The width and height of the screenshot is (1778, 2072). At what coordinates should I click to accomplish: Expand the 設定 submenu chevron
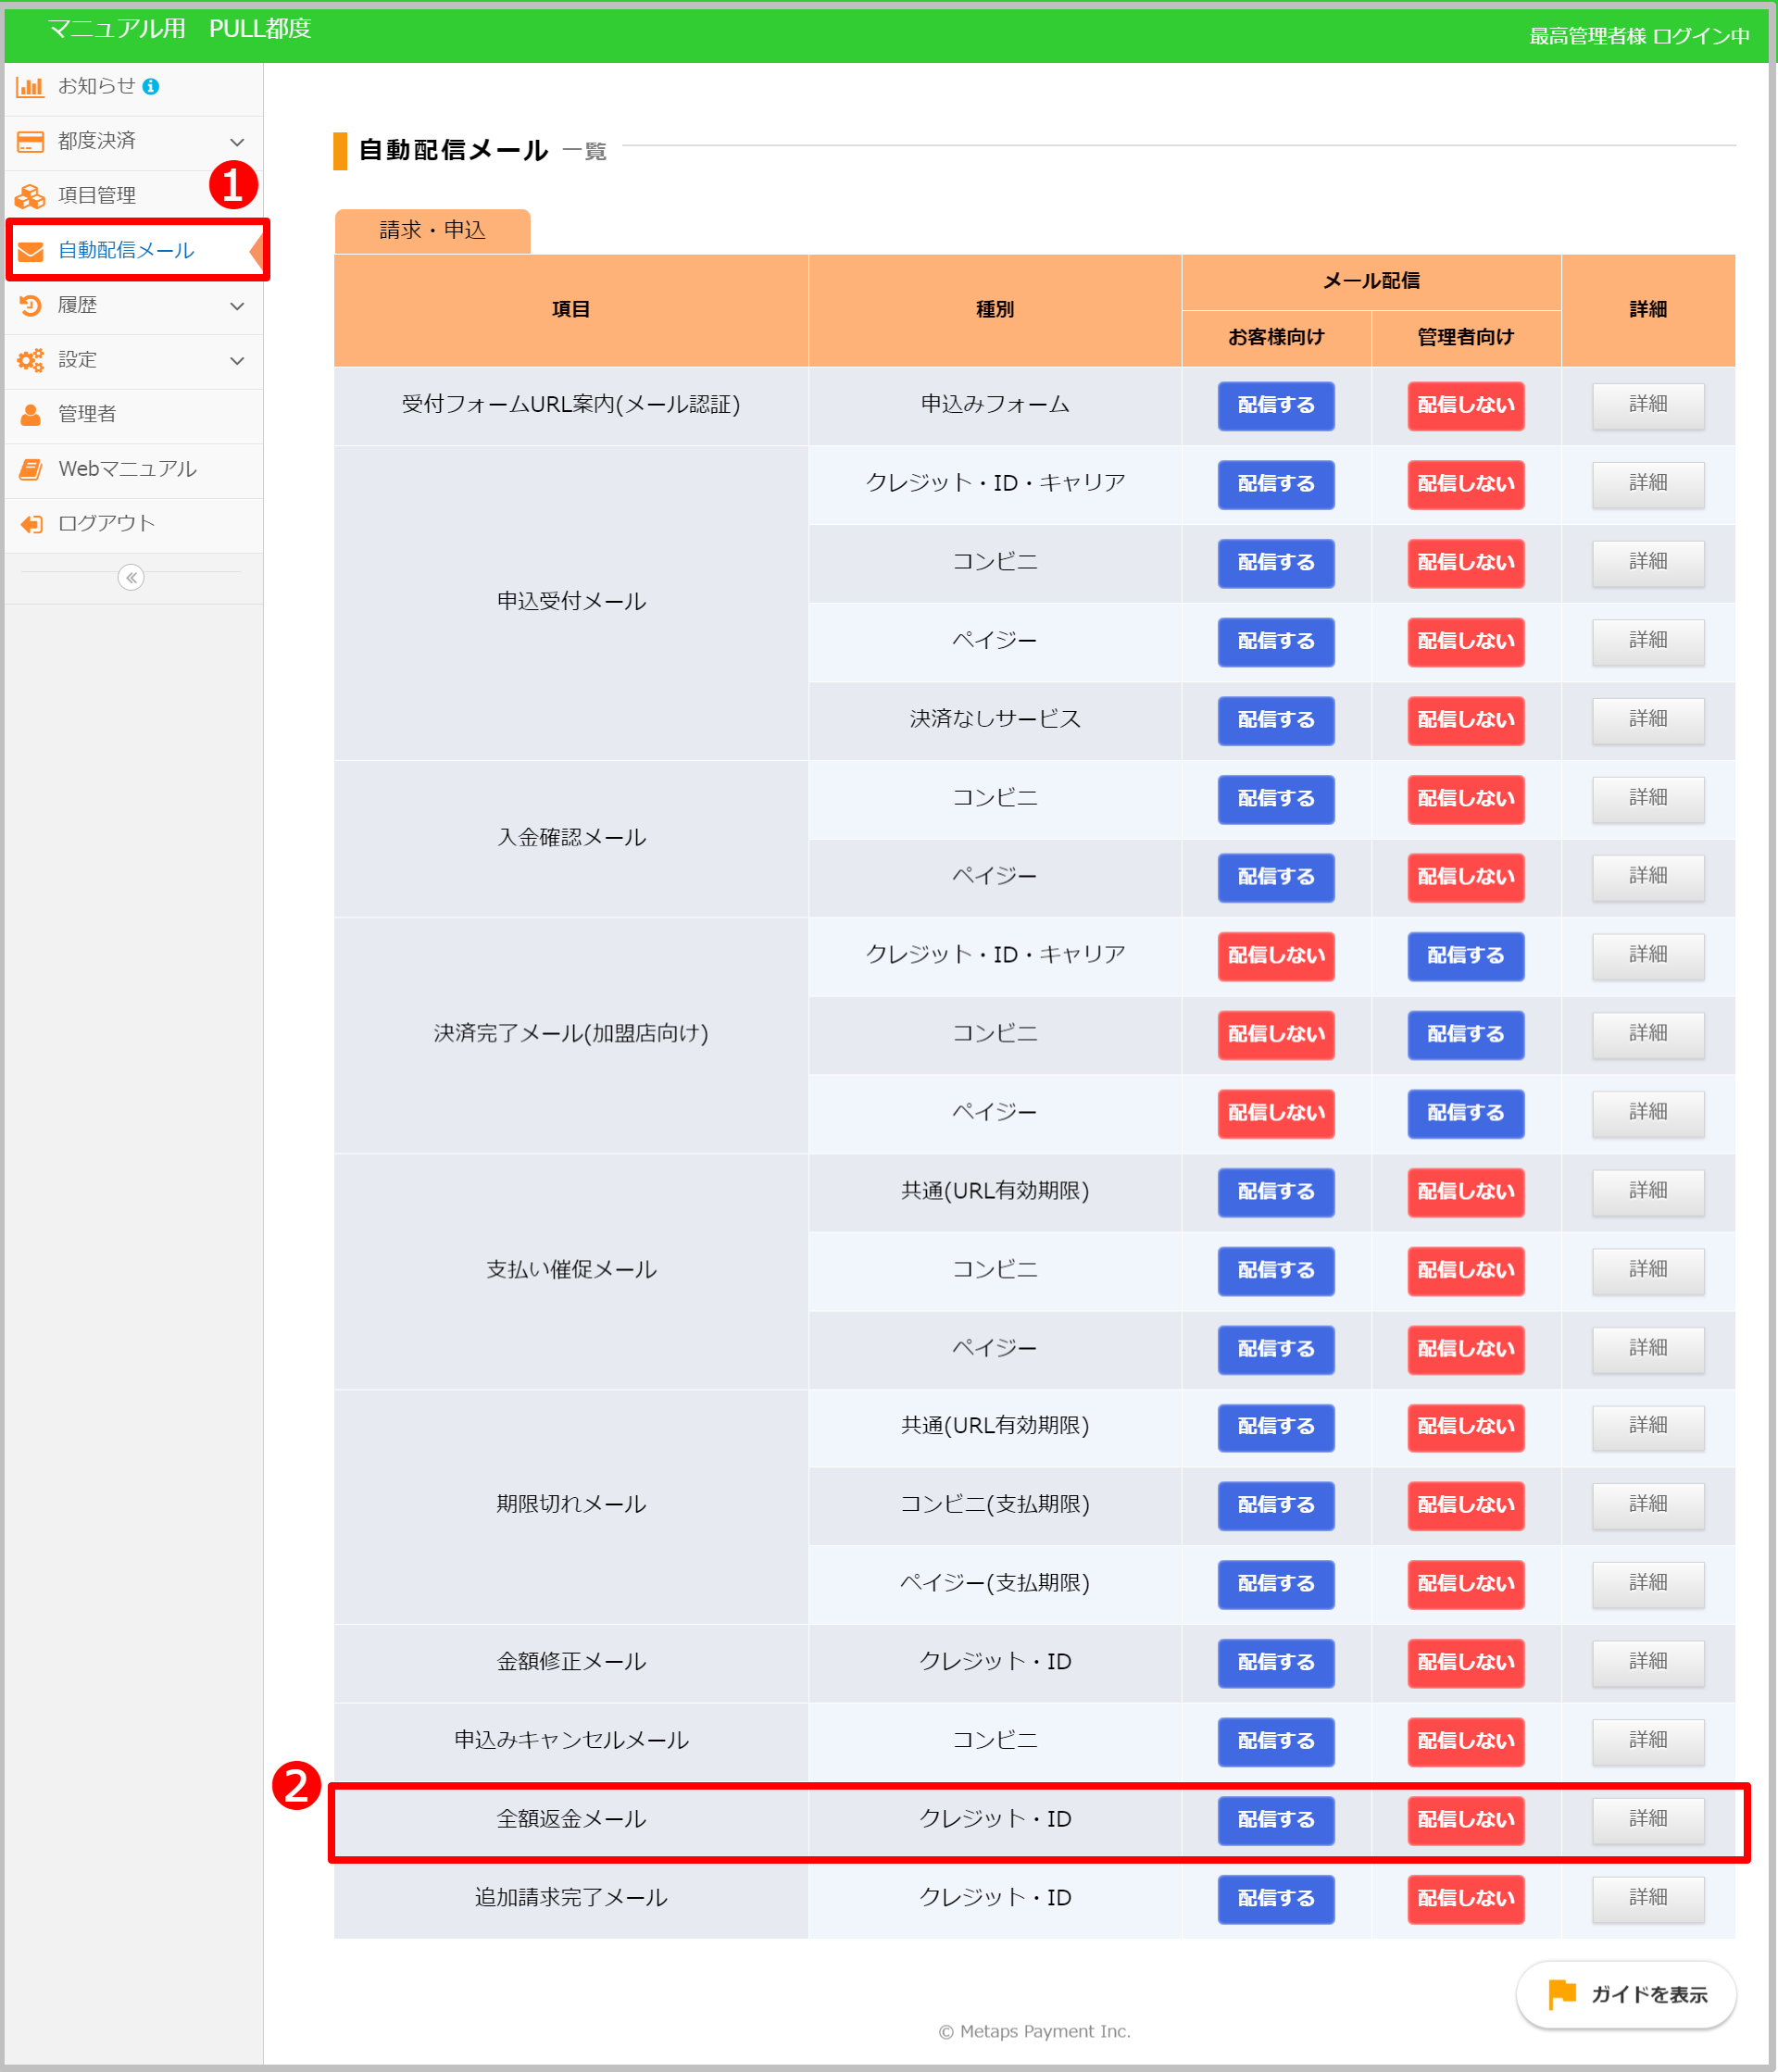coord(237,360)
